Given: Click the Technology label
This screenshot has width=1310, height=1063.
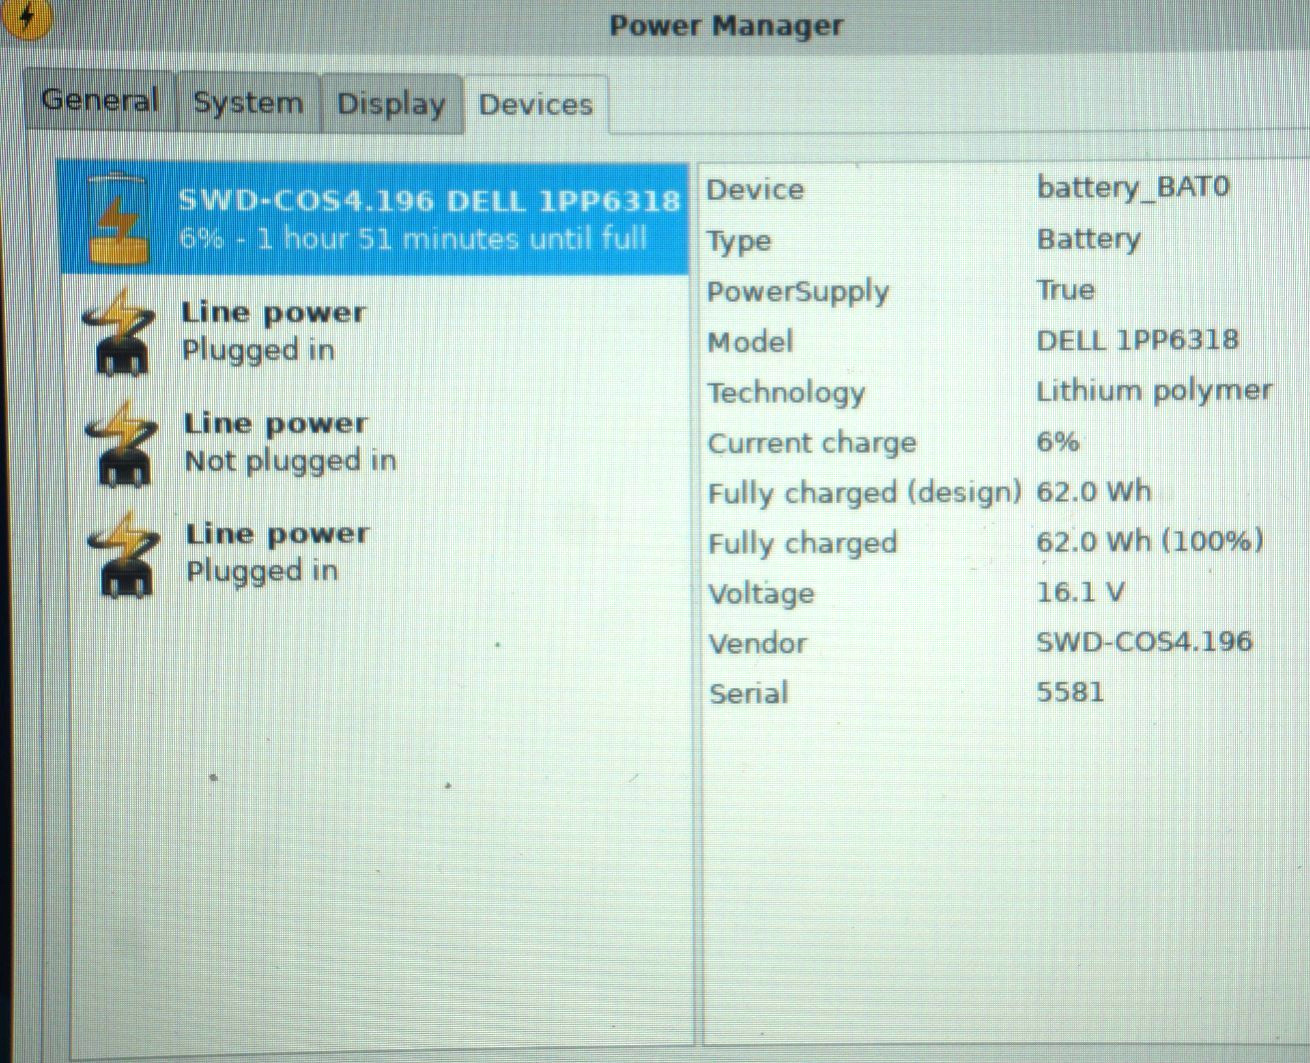Looking at the screenshot, I should [786, 392].
